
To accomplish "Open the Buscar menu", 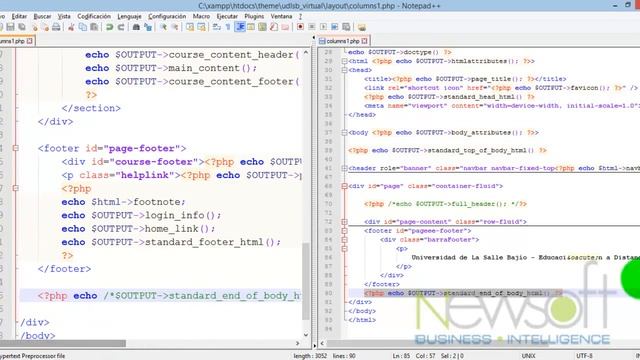I will (42, 16).
